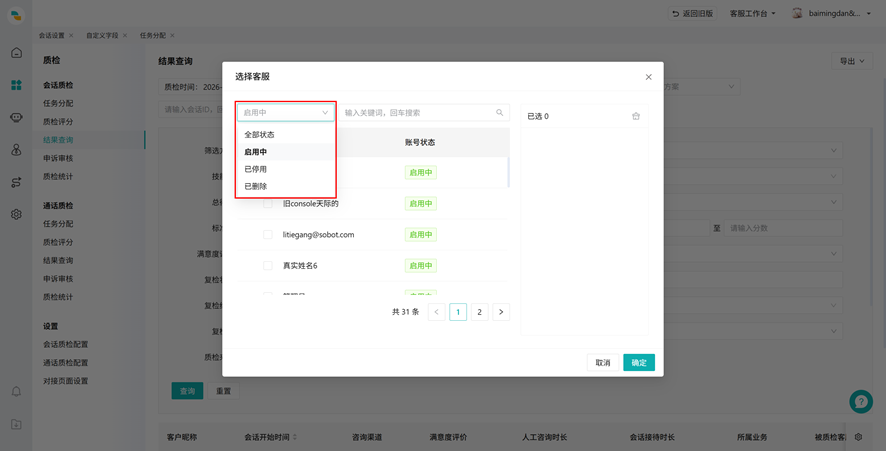Click the 请输入分数 score input
This screenshot has width=886, height=451.
click(x=783, y=228)
